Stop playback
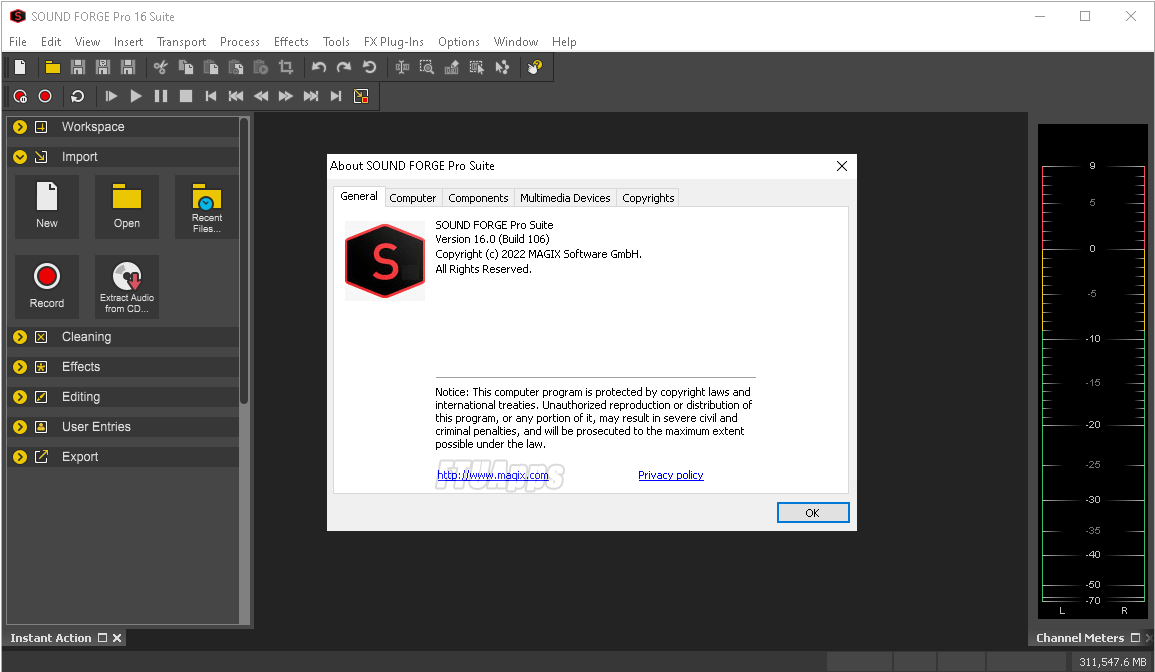 [186, 96]
